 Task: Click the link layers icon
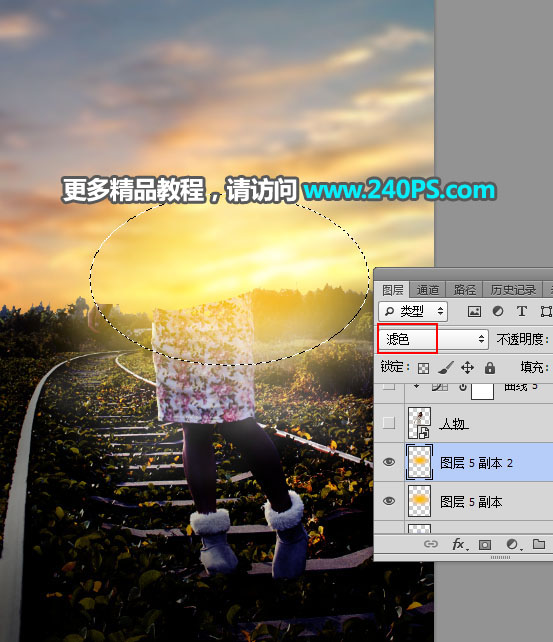431,544
